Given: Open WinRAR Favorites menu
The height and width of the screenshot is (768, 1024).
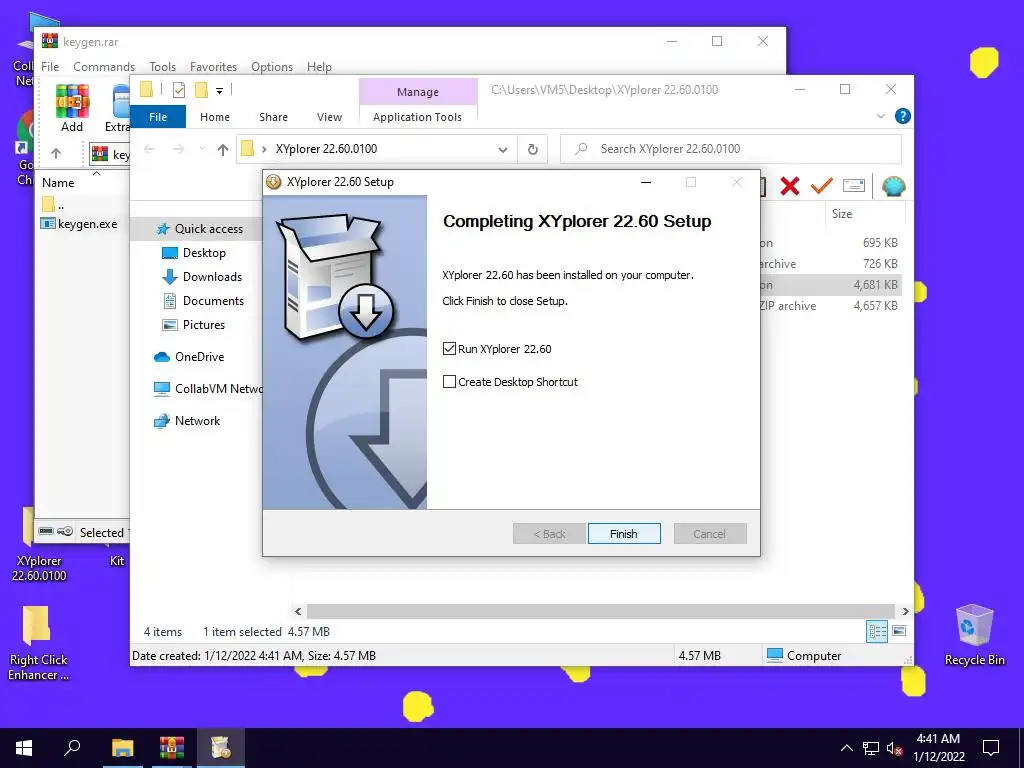Looking at the screenshot, I should click(214, 67).
